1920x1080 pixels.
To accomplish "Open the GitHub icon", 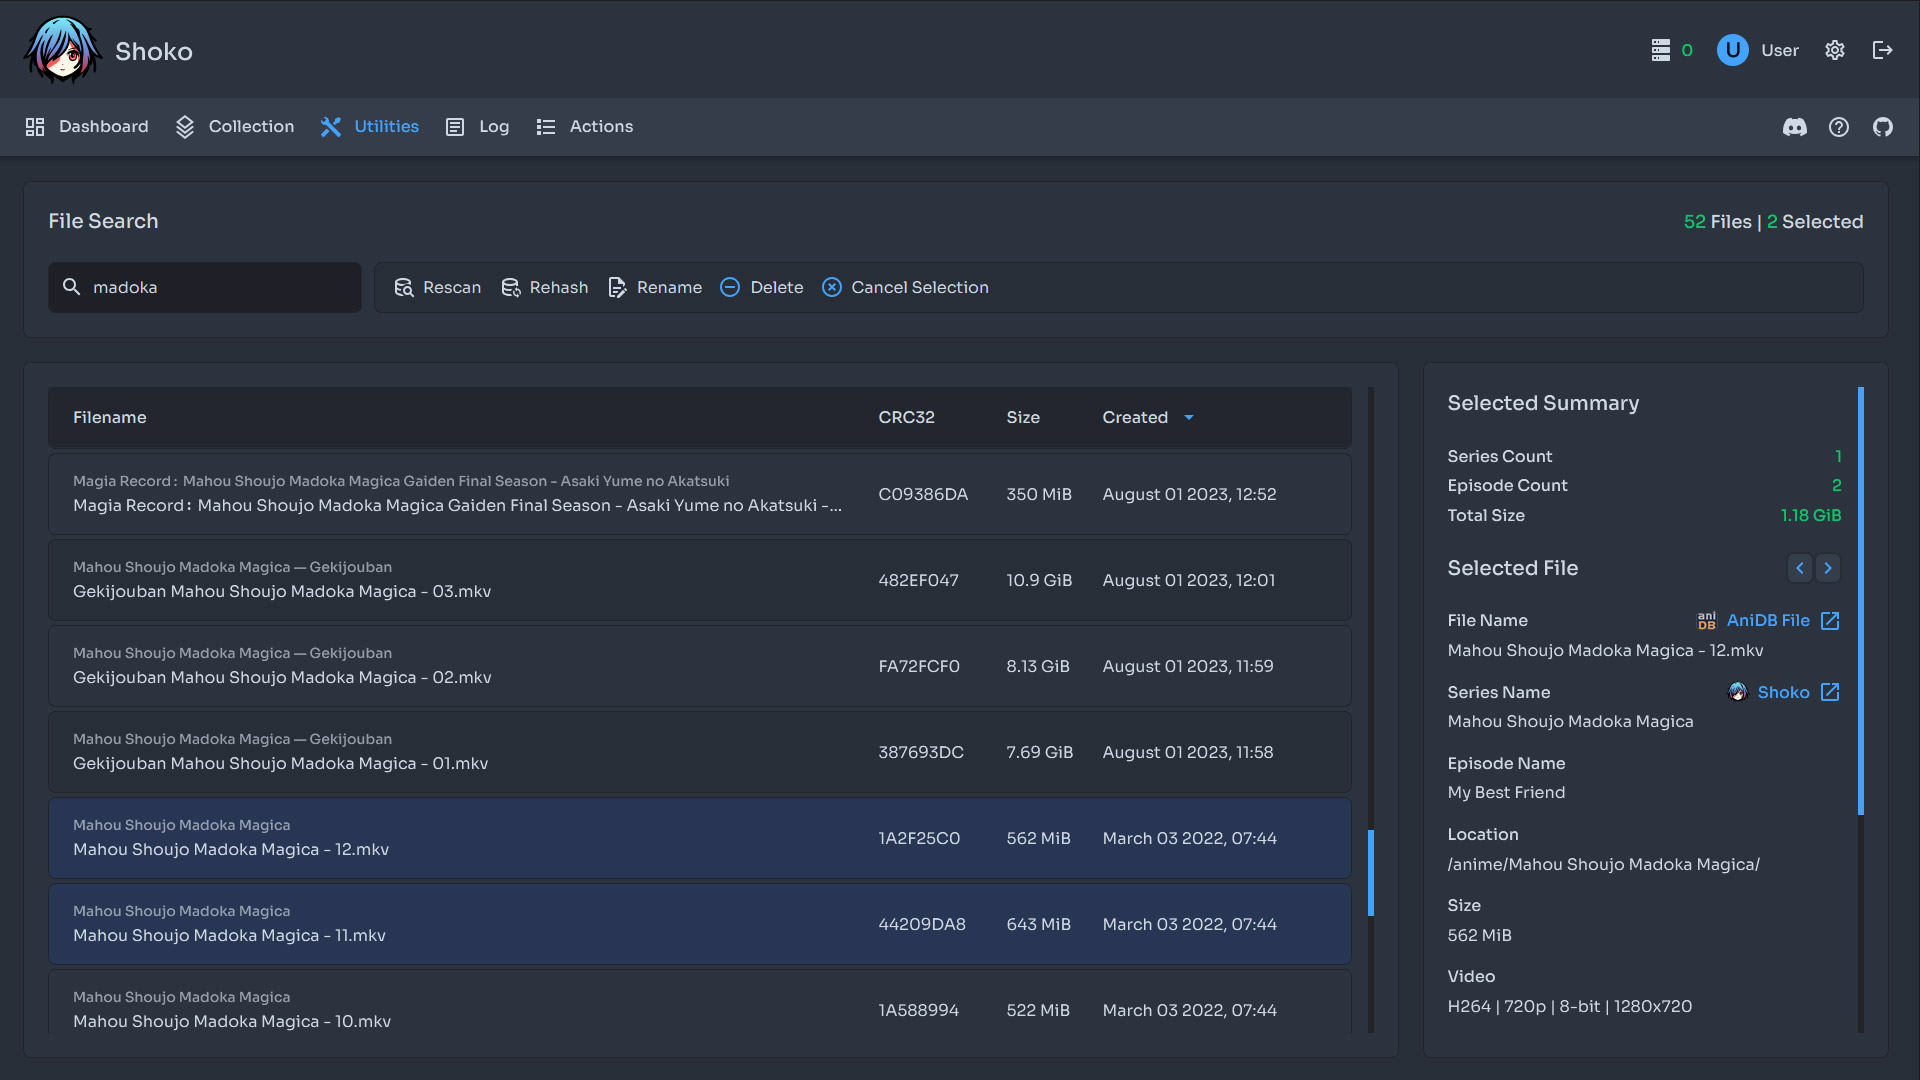I will coord(1883,127).
